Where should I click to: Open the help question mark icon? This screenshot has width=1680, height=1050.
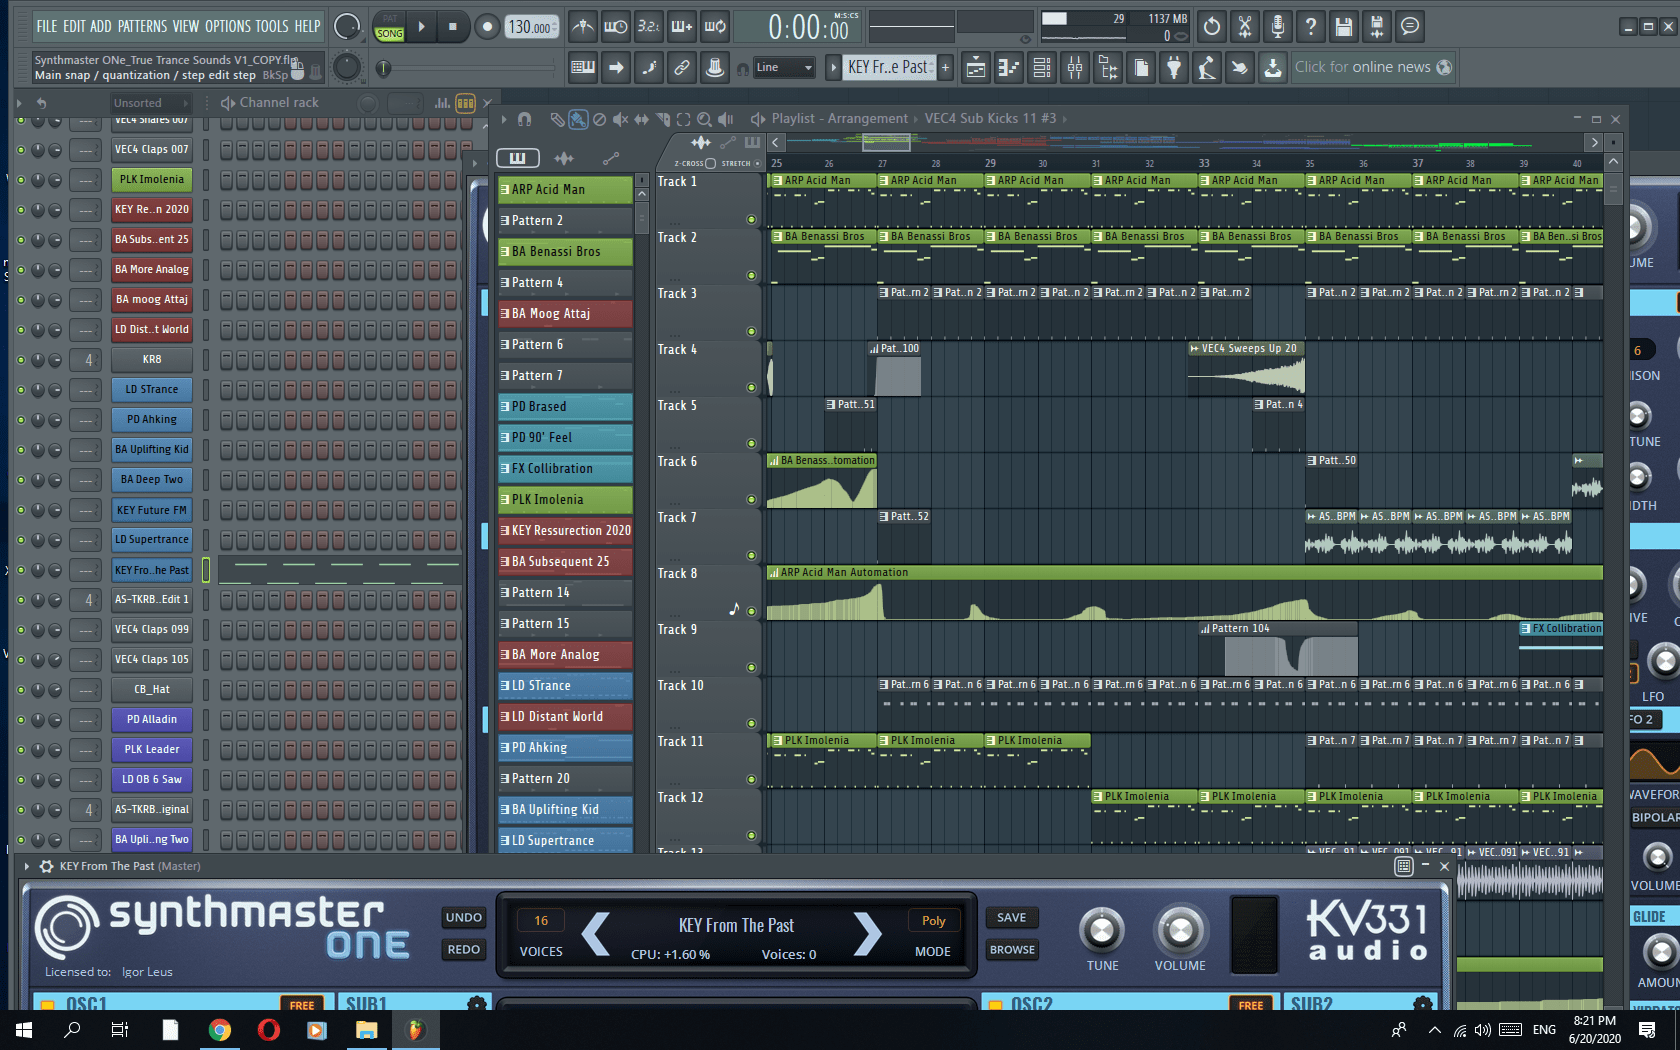1311,26
